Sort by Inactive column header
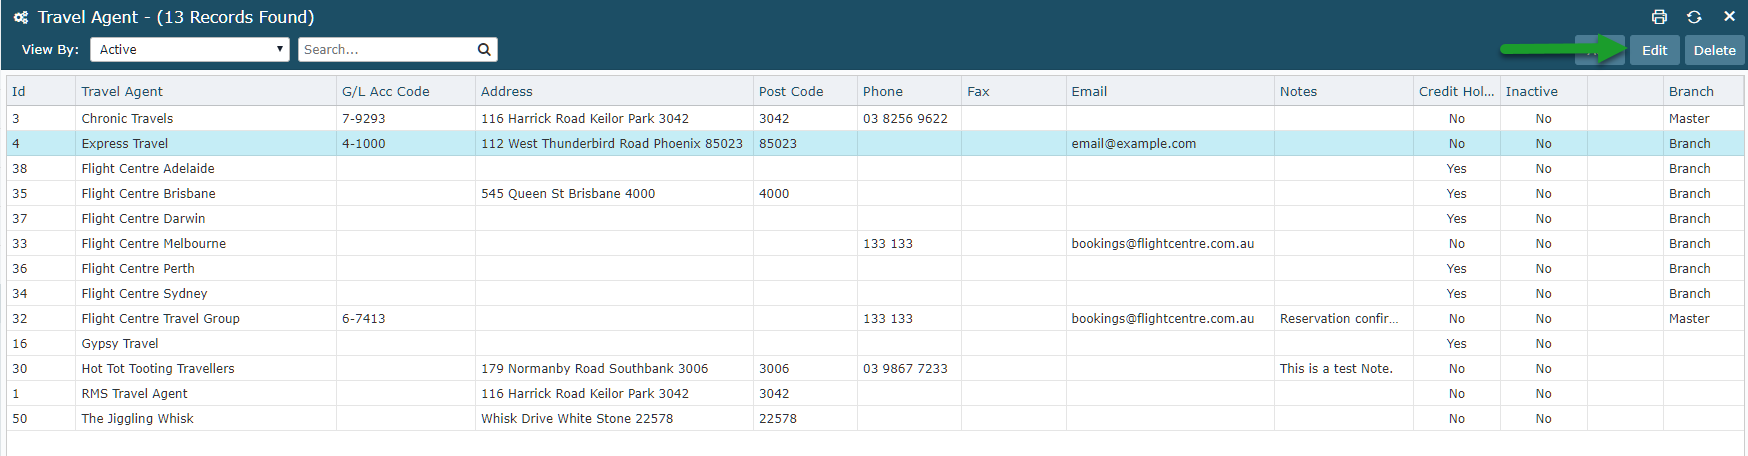The image size is (1748, 456). (1543, 91)
